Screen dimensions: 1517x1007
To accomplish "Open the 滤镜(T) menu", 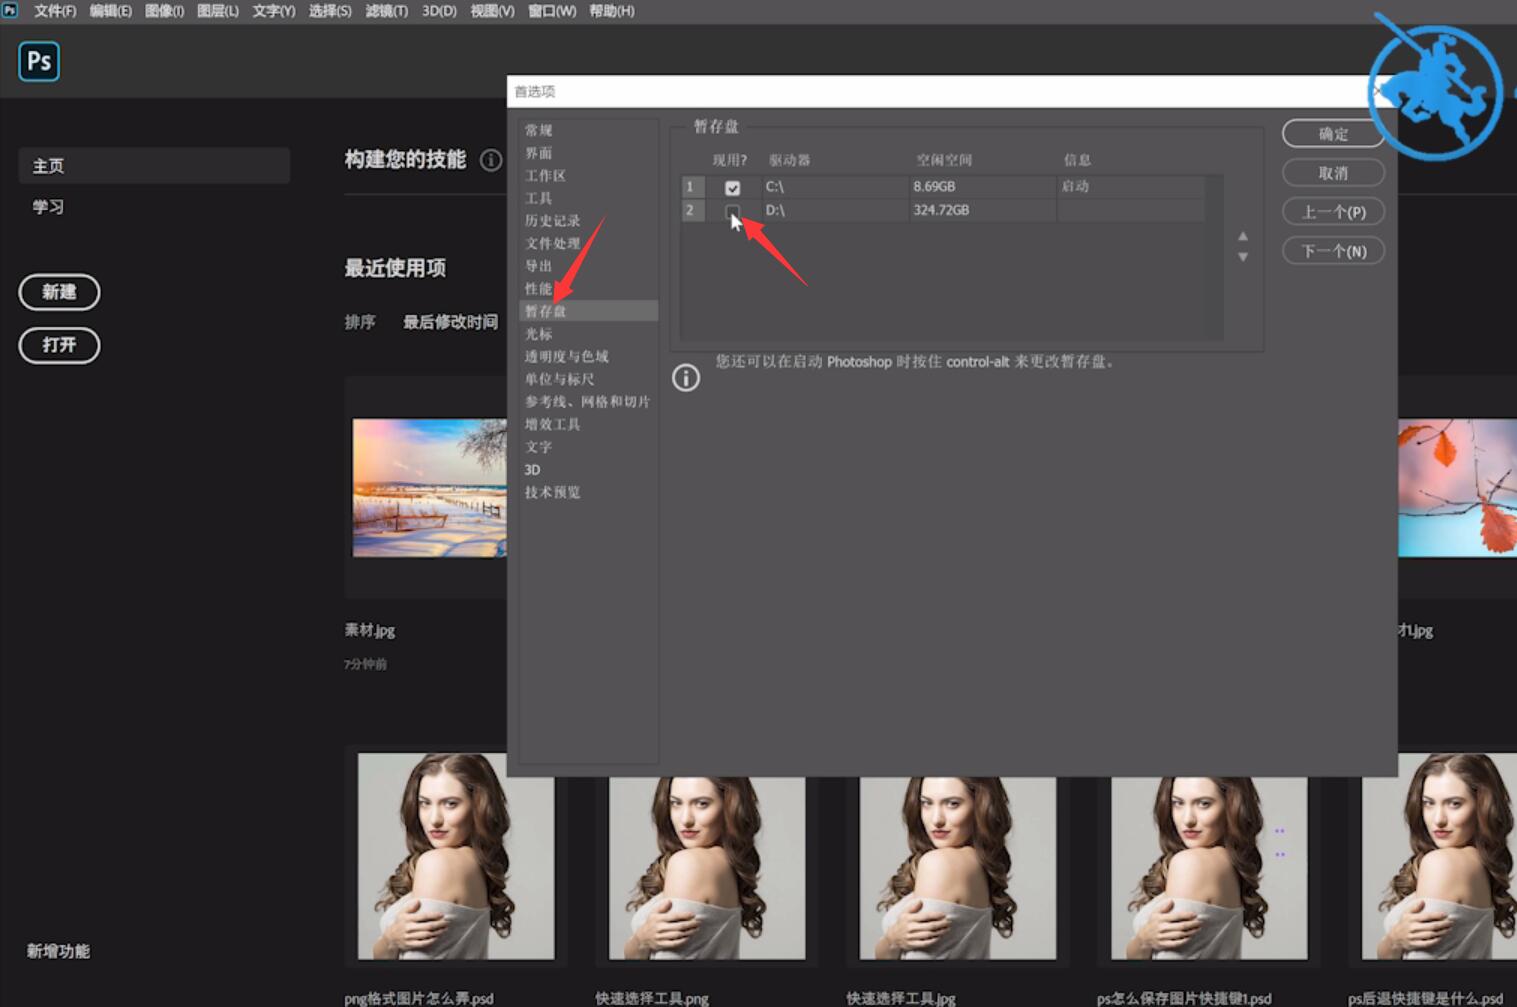I will [386, 11].
